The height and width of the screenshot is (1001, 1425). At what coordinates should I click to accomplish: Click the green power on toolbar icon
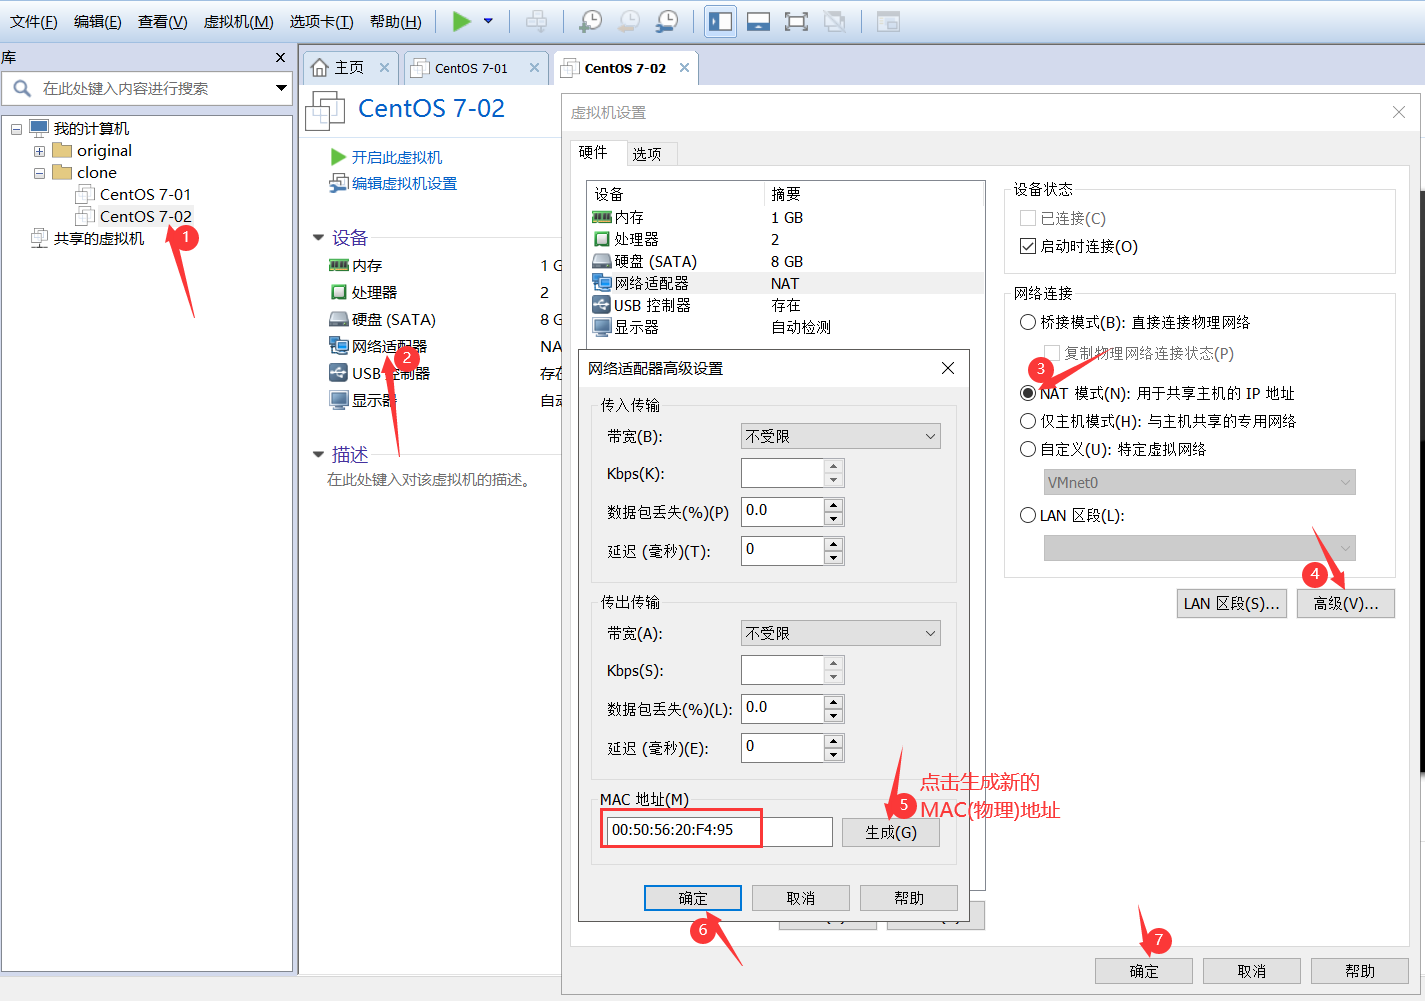461,21
